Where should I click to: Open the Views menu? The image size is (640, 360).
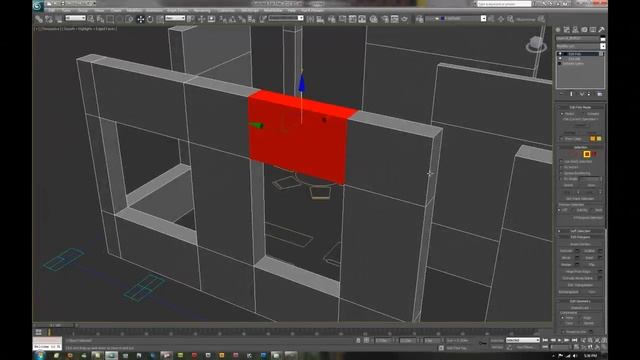(99, 11)
